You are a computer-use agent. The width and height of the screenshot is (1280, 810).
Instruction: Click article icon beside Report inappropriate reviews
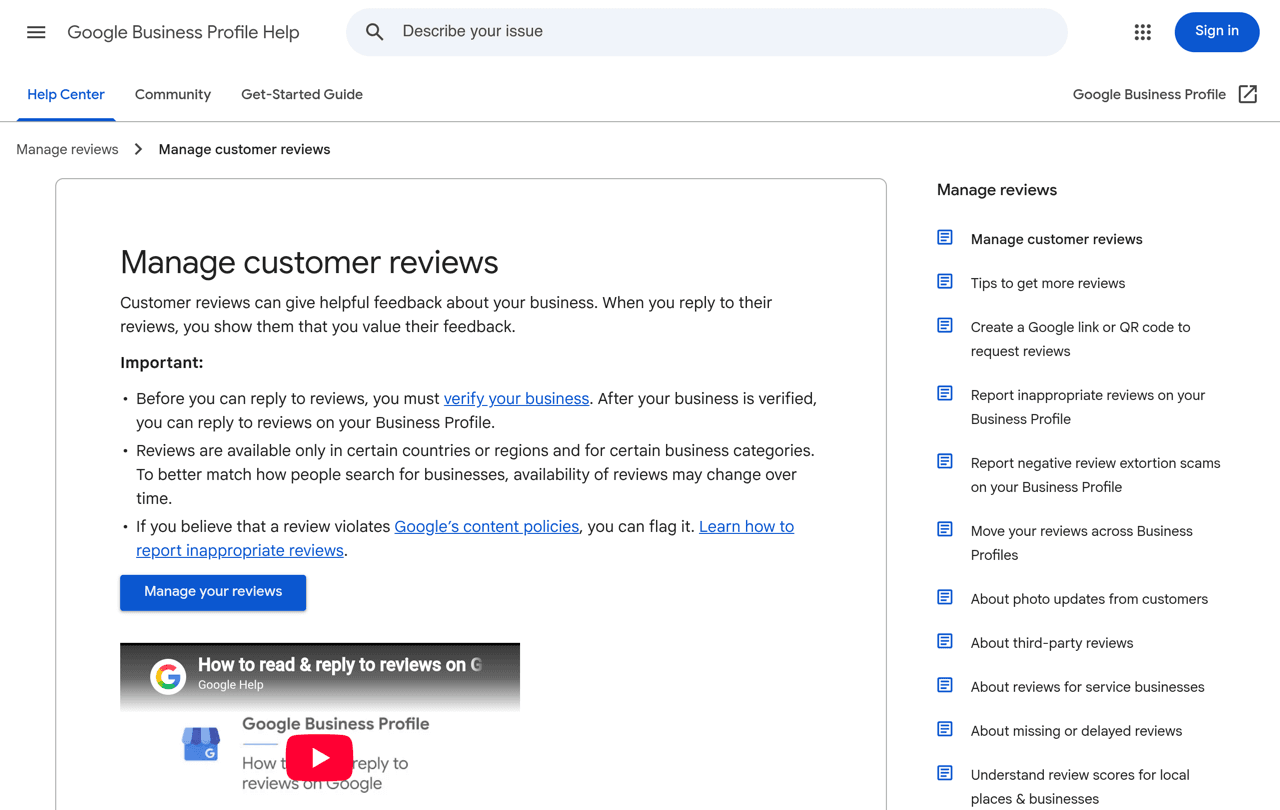945,393
